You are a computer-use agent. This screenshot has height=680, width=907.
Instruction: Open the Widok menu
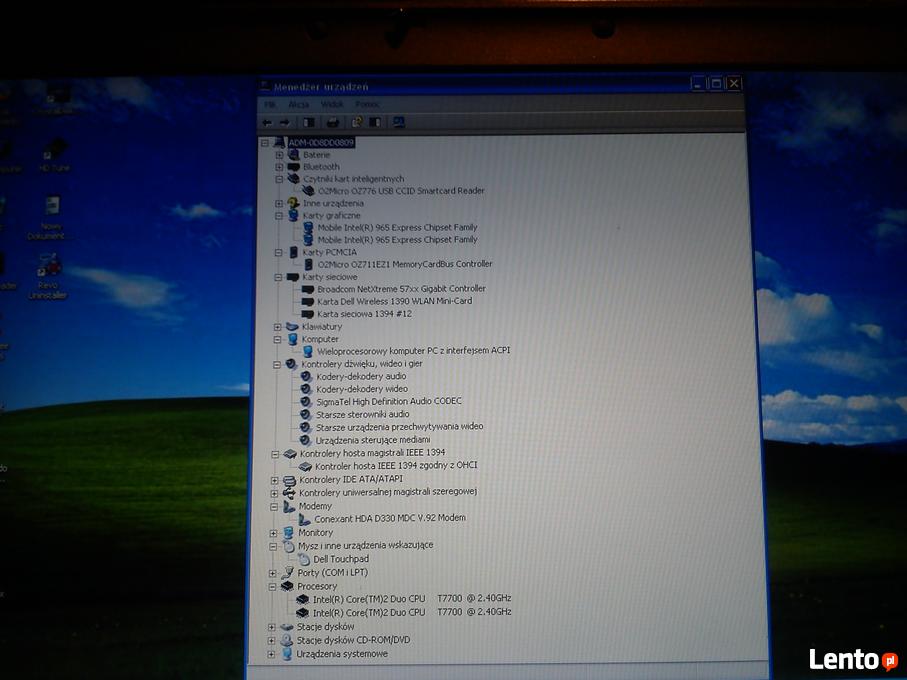[332, 105]
